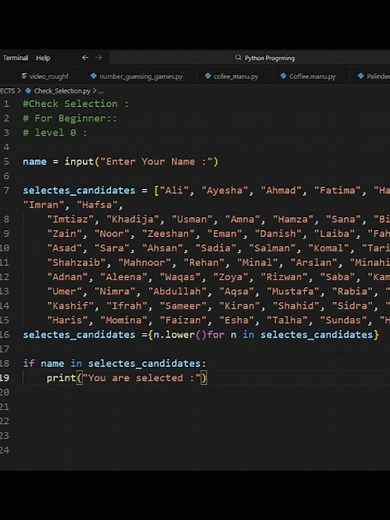Viewport: 390px width, 520px height.
Task: Click the Python Progrming search box
Action: click(250, 58)
